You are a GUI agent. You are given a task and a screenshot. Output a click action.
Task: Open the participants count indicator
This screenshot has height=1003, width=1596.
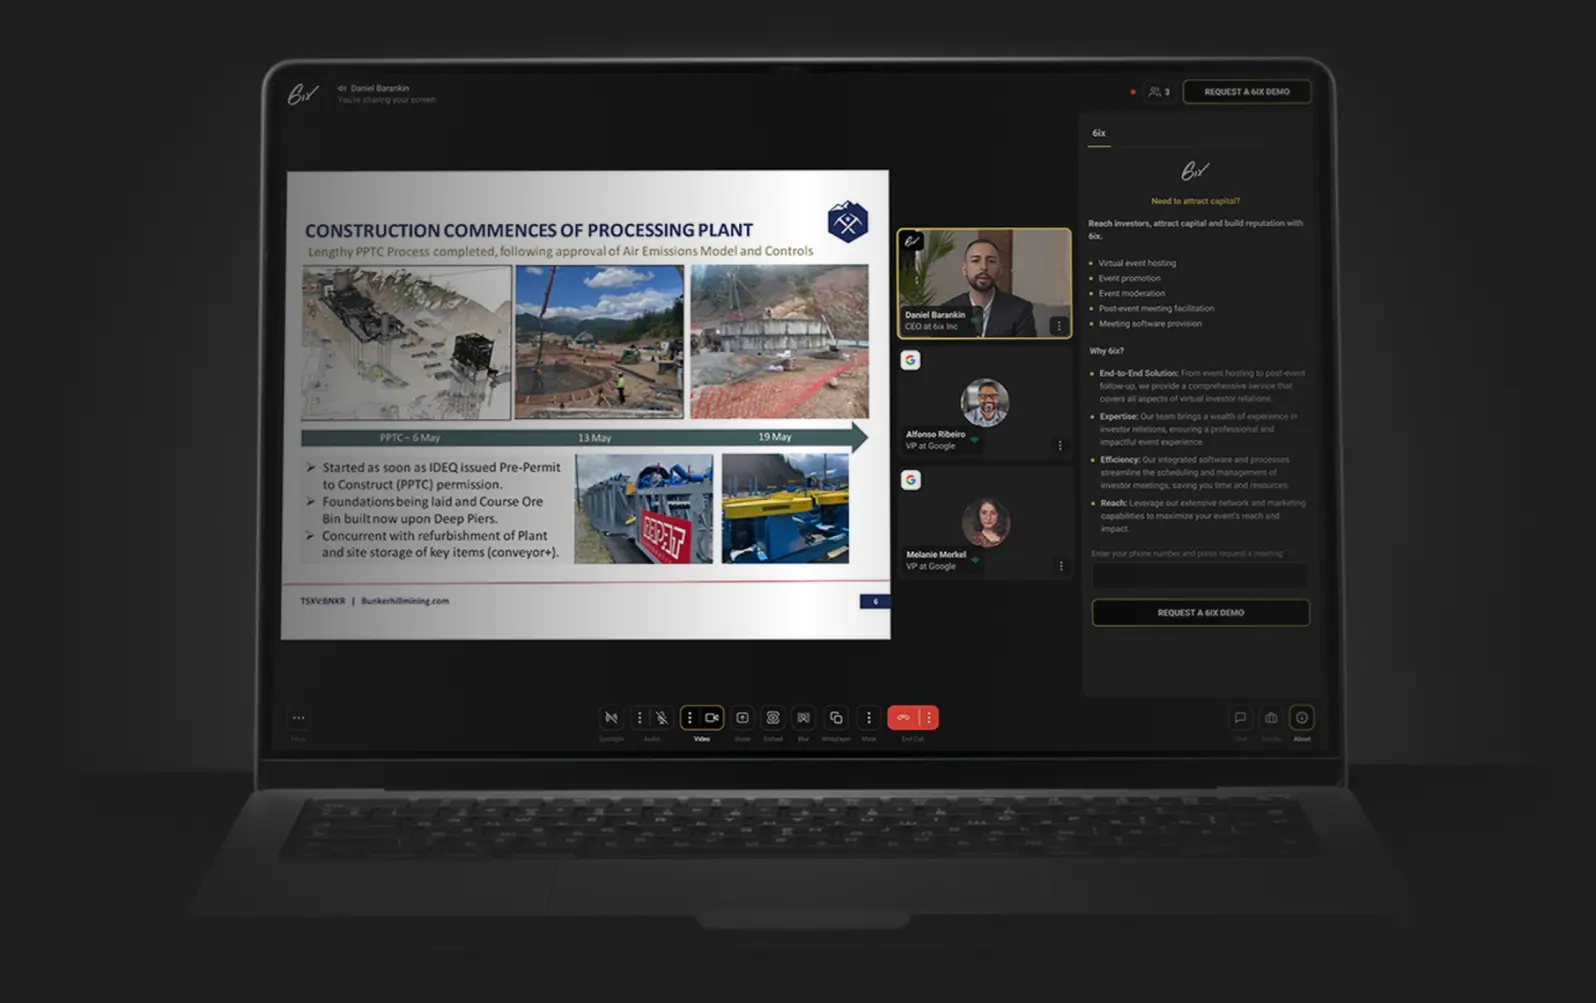point(1159,92)
